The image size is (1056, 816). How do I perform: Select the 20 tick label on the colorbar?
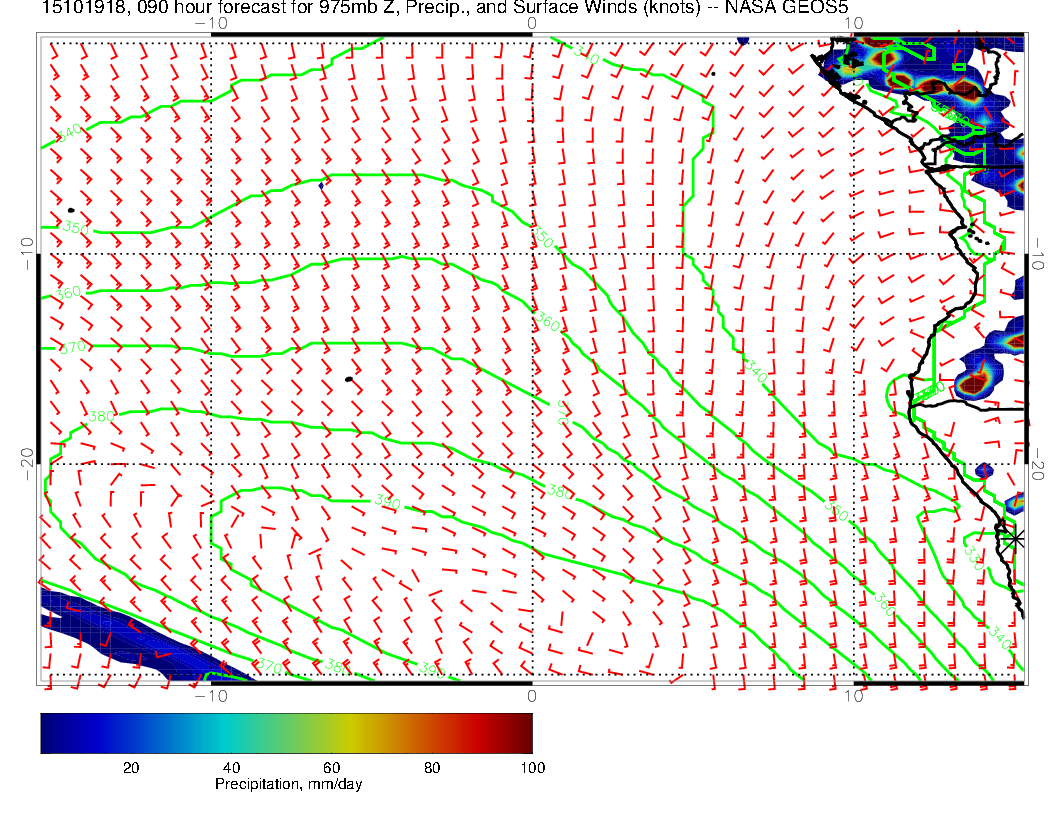(x=130, y=767)
